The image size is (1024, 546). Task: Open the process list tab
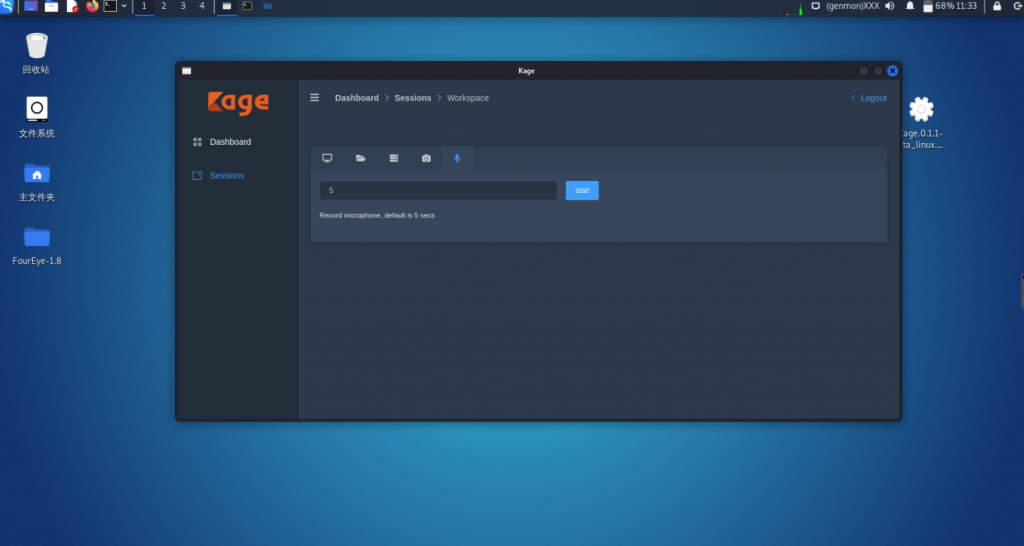(x=394, y=158)
